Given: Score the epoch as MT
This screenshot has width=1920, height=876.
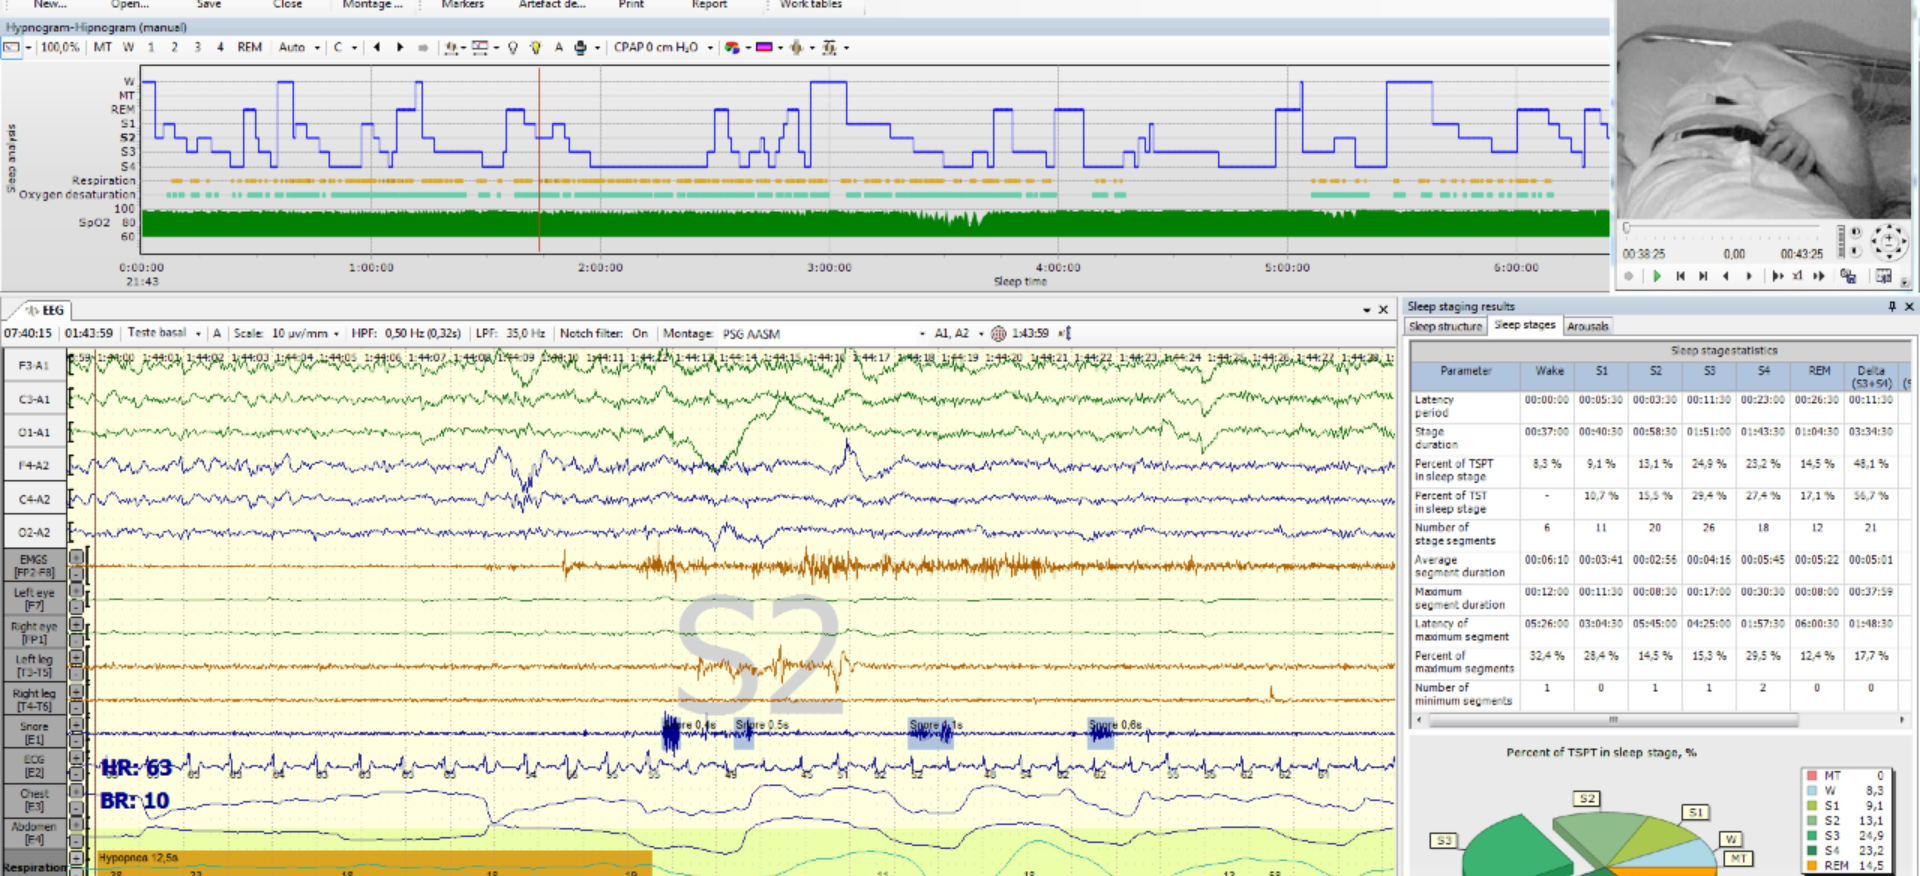Looking at the screenshot, I should [102, 47].
